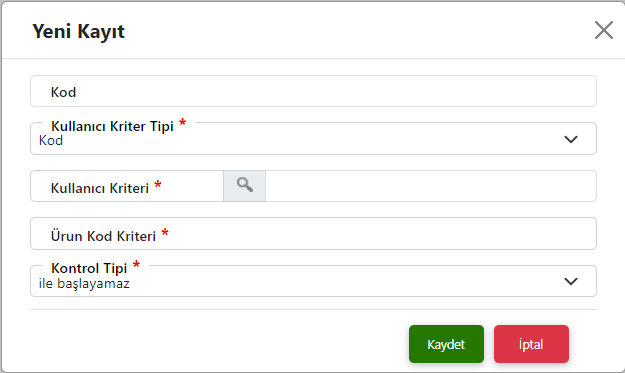This screenshot has height=373, width=625.
Task: Open dropdown showing selected value Kod
Action: point(313,139)
